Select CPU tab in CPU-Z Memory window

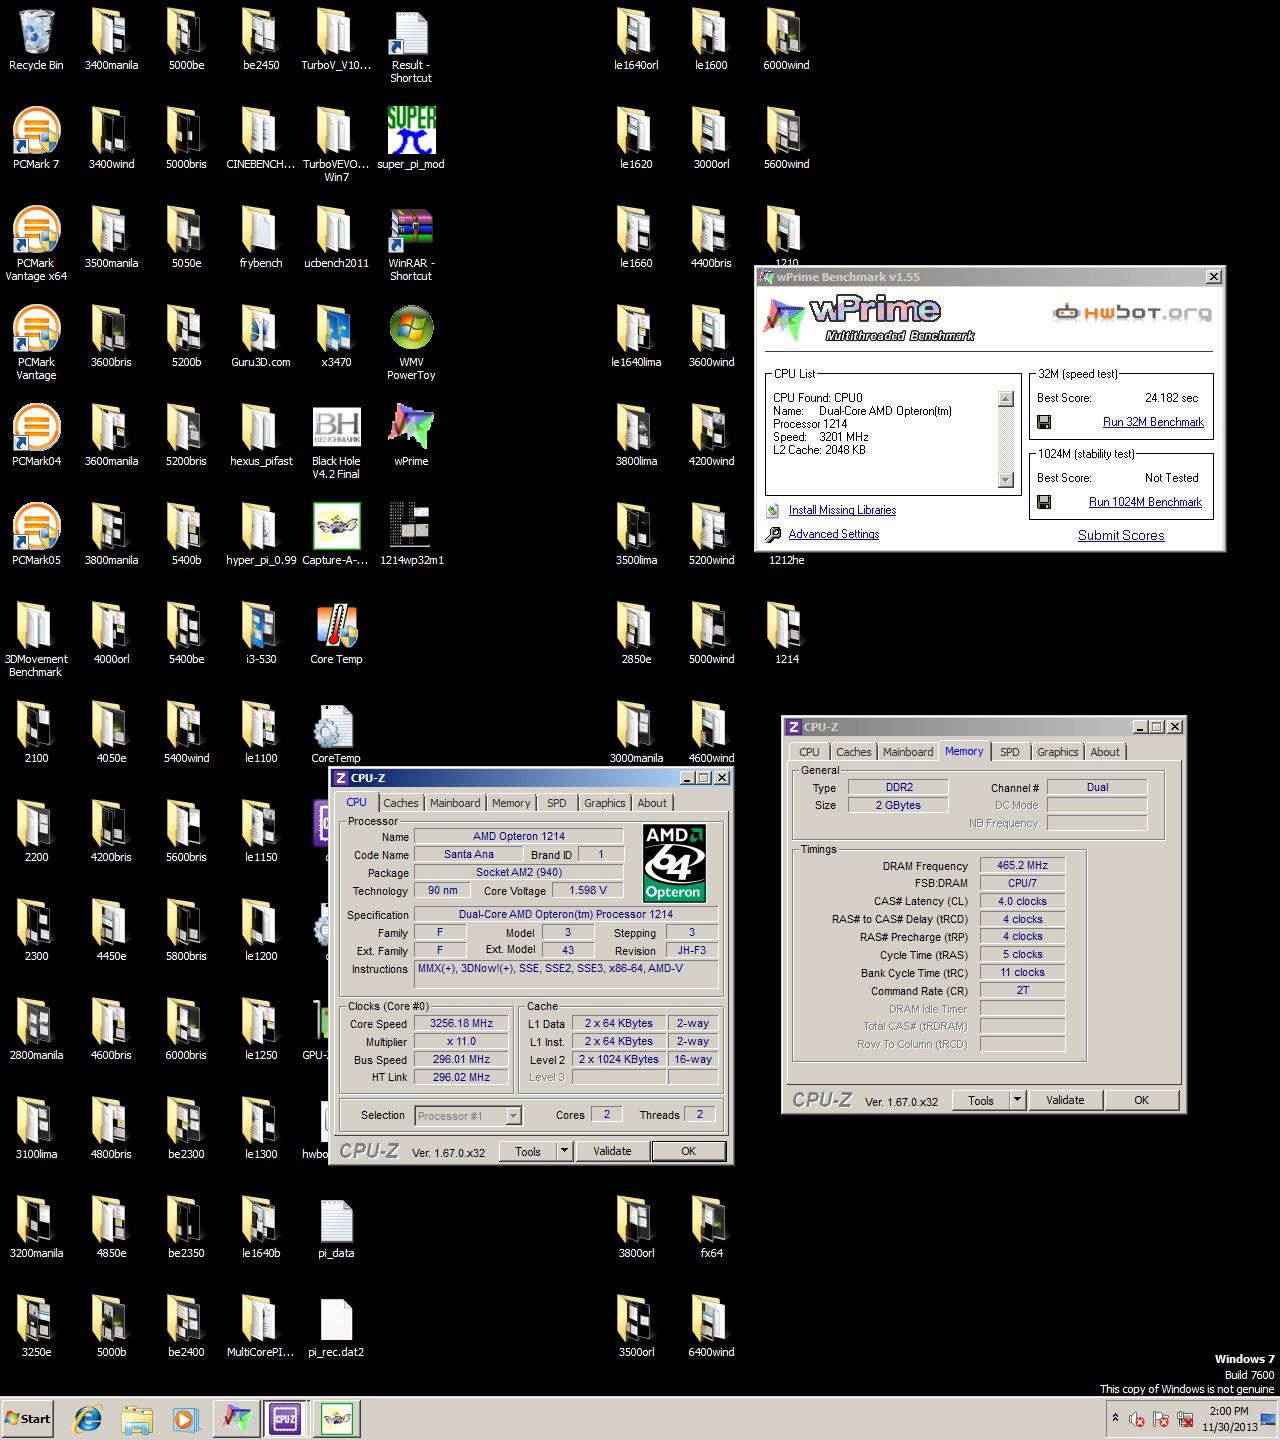coord(809,752)
